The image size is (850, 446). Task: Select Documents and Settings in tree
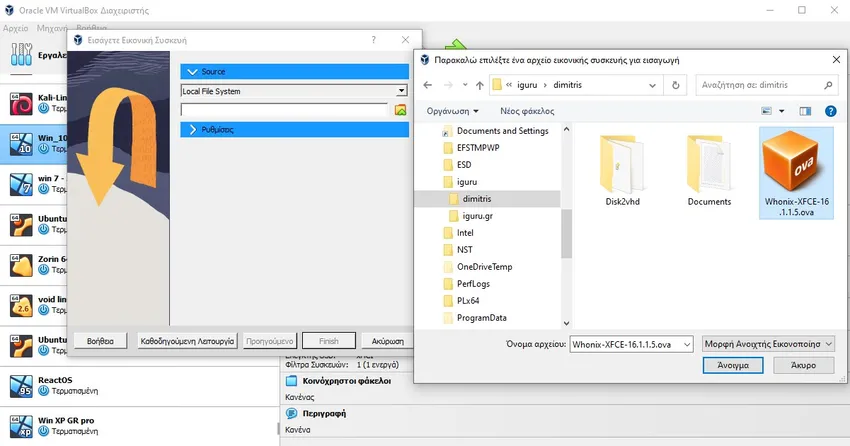503,131
